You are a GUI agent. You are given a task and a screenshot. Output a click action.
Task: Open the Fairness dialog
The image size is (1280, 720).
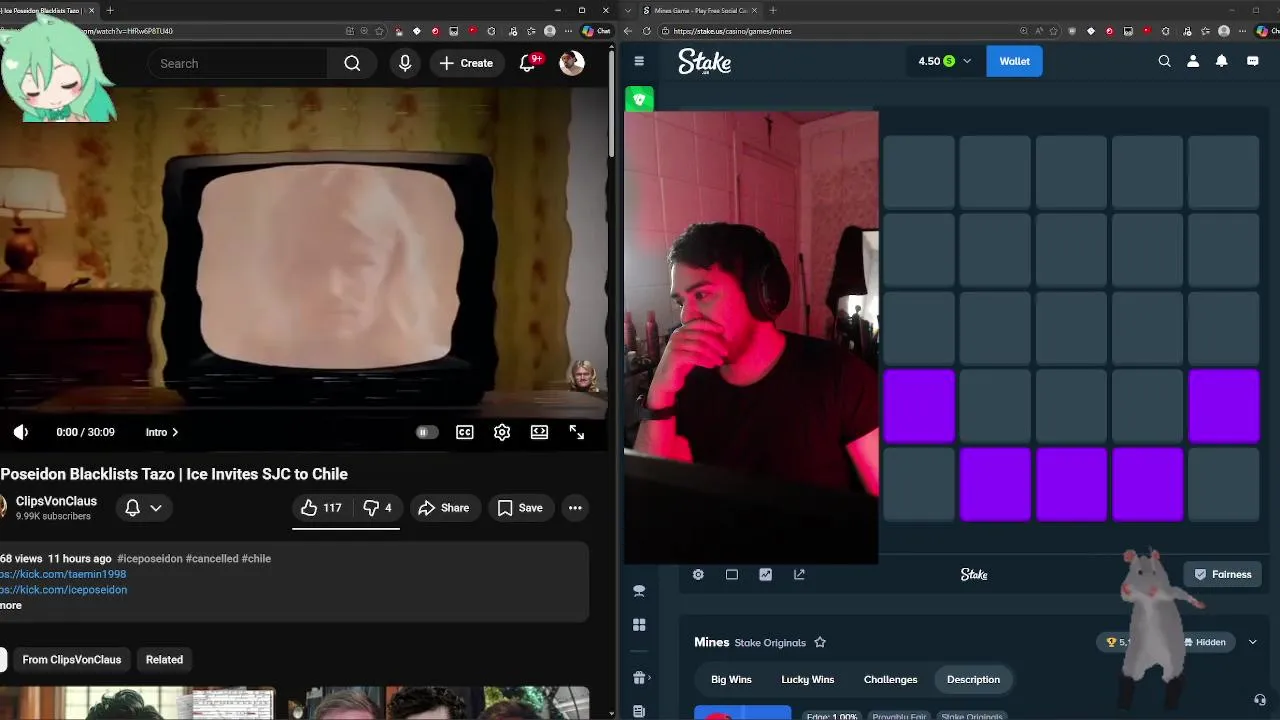1223,574
